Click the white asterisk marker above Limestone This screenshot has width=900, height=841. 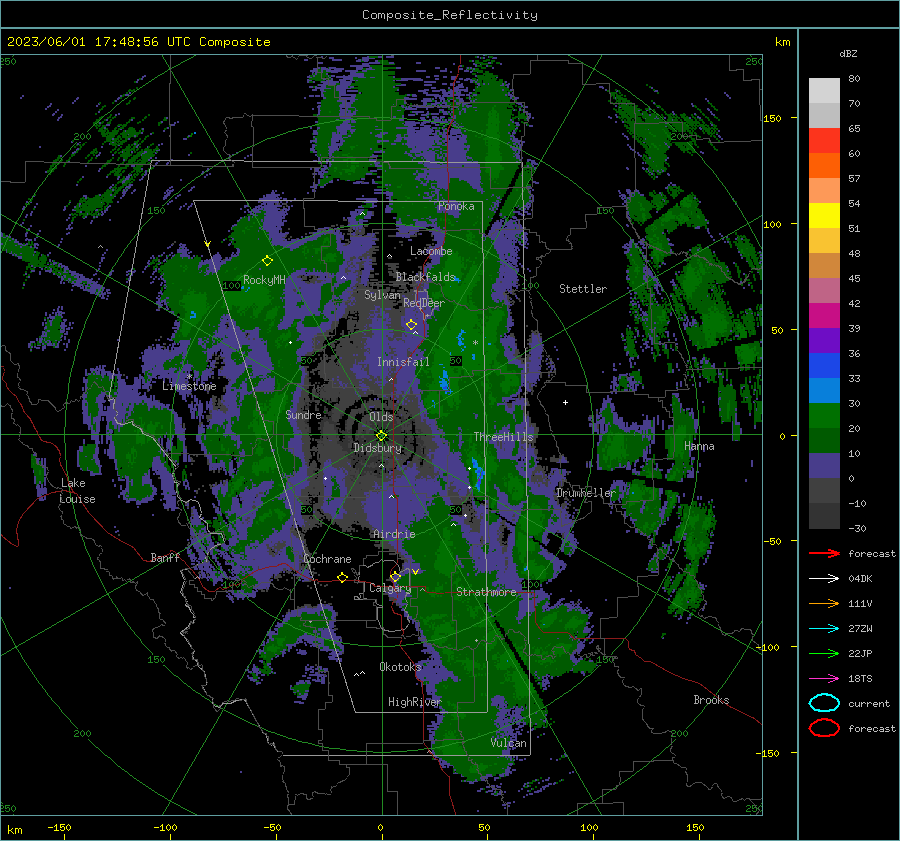click(x=190, y=377)
